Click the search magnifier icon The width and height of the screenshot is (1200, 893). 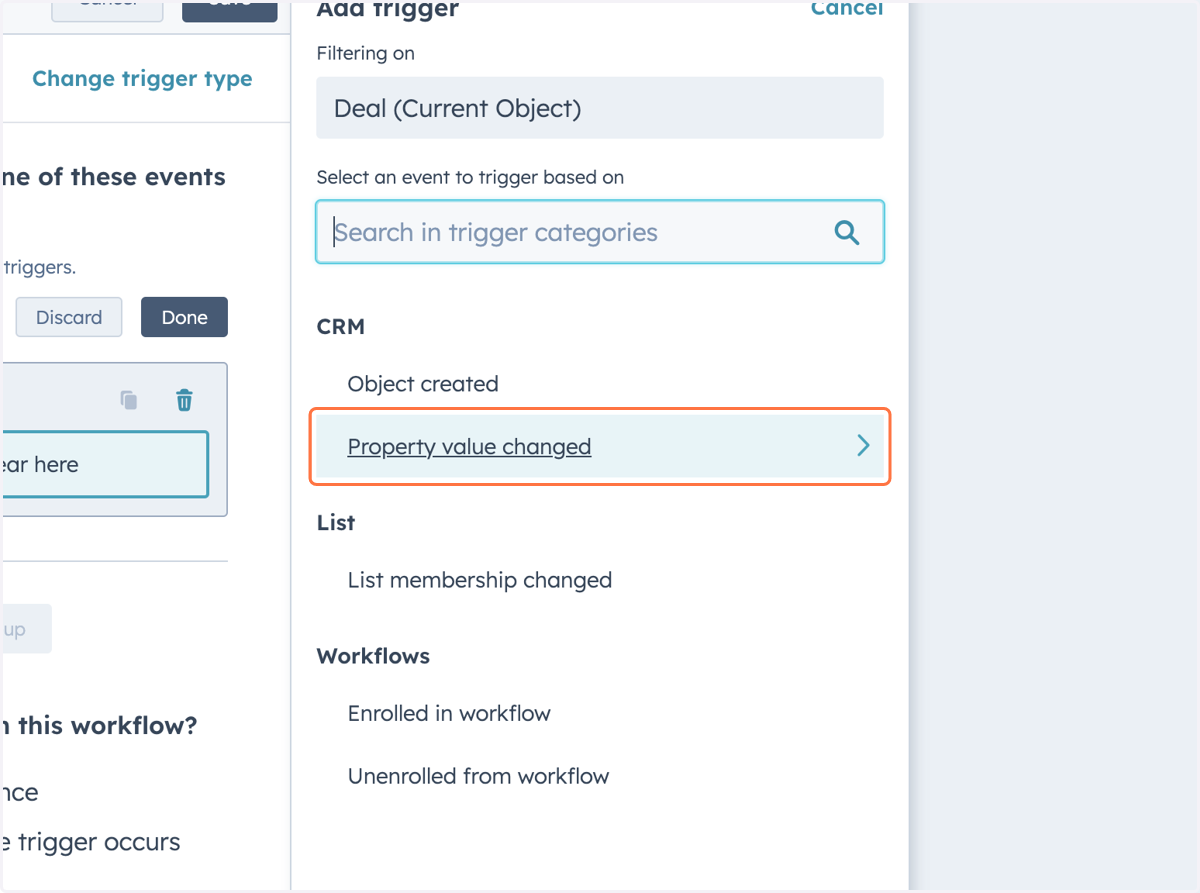(x=846, y=232)
